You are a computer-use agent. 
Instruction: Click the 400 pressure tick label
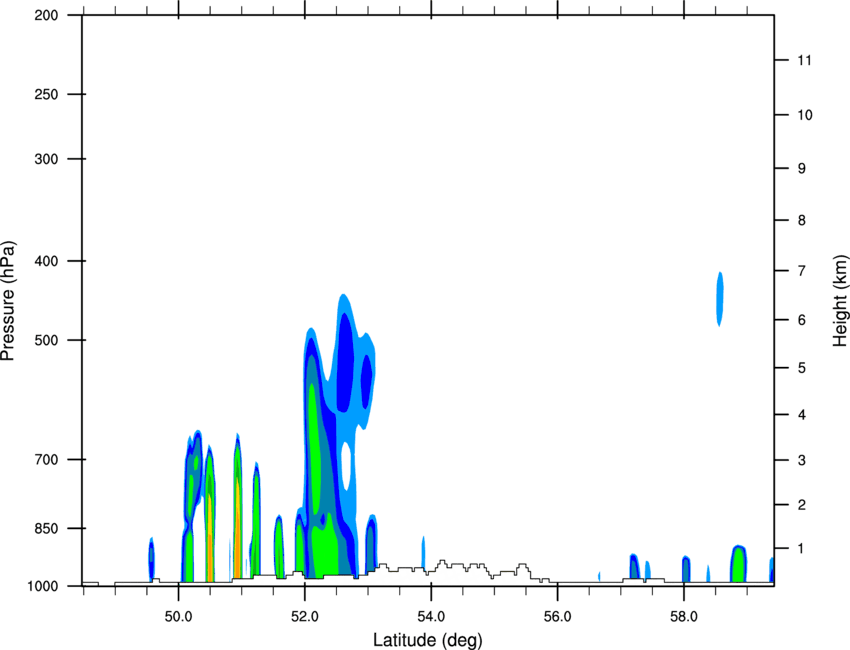(x=46, y=261)
